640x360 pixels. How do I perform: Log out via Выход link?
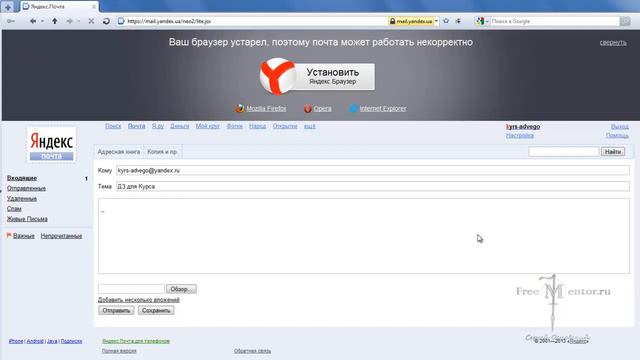pyautogui.click(x=620, y=127)
